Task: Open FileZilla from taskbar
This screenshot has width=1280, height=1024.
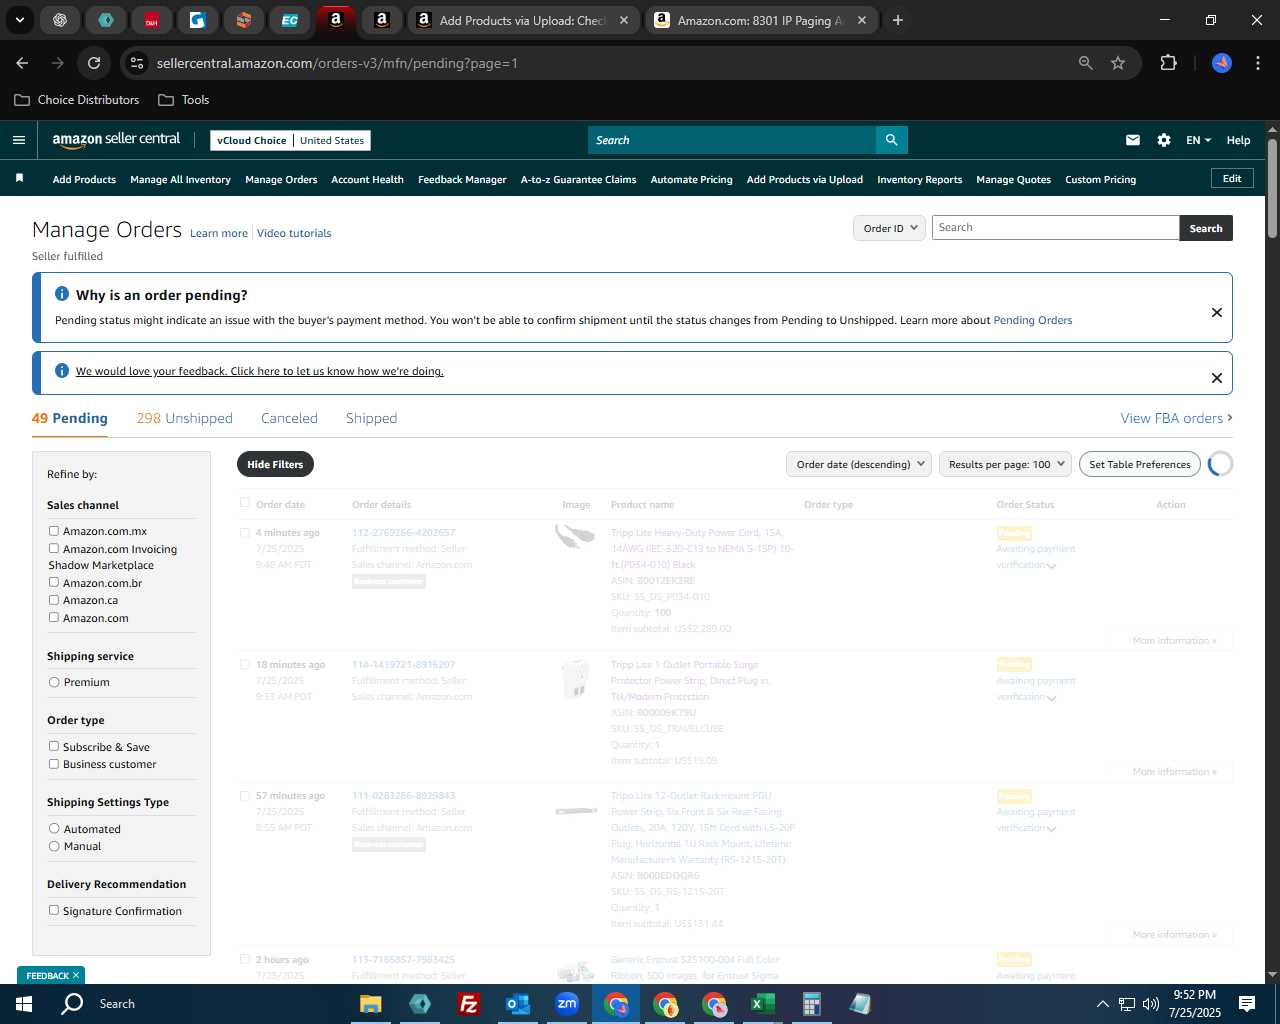Action: 468,1003
